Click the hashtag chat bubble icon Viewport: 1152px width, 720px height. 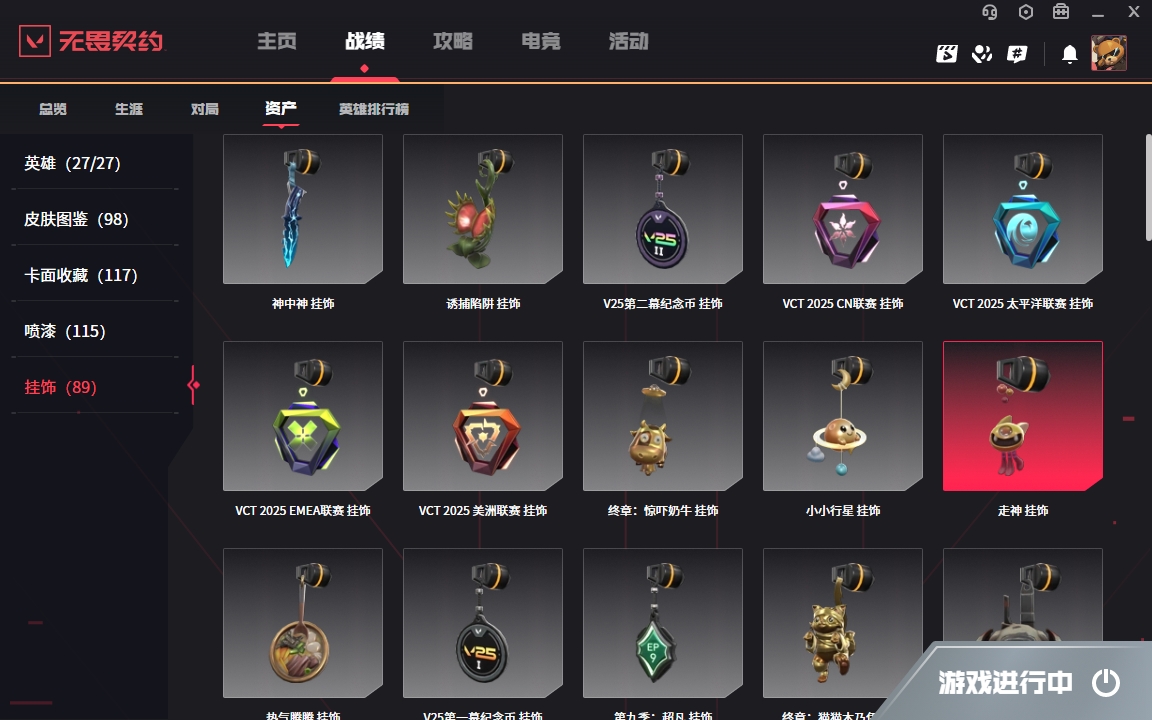click(x=1017, y=54)
